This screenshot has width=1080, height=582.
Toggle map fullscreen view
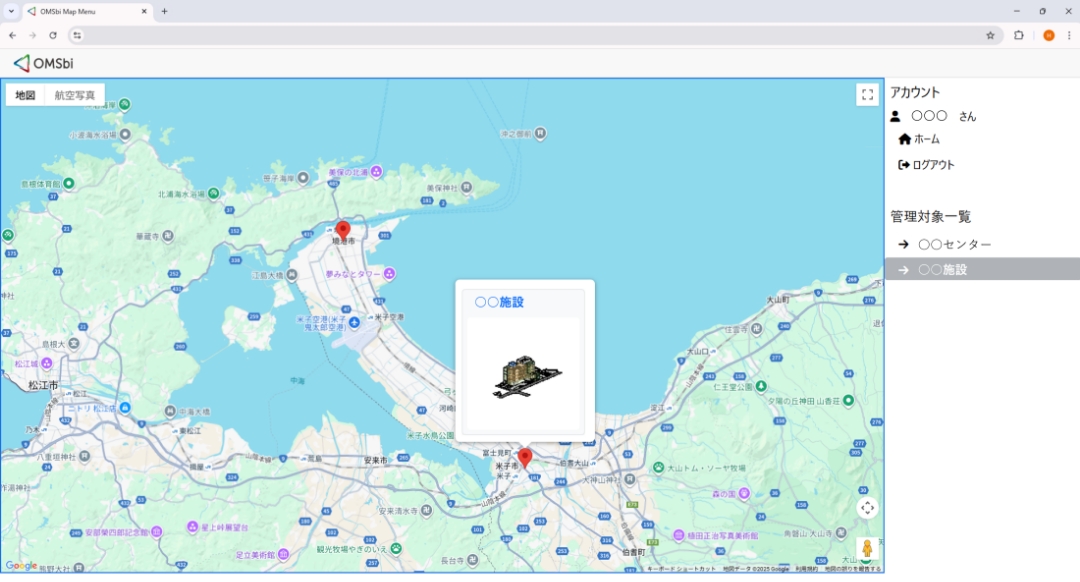(867, 95)
